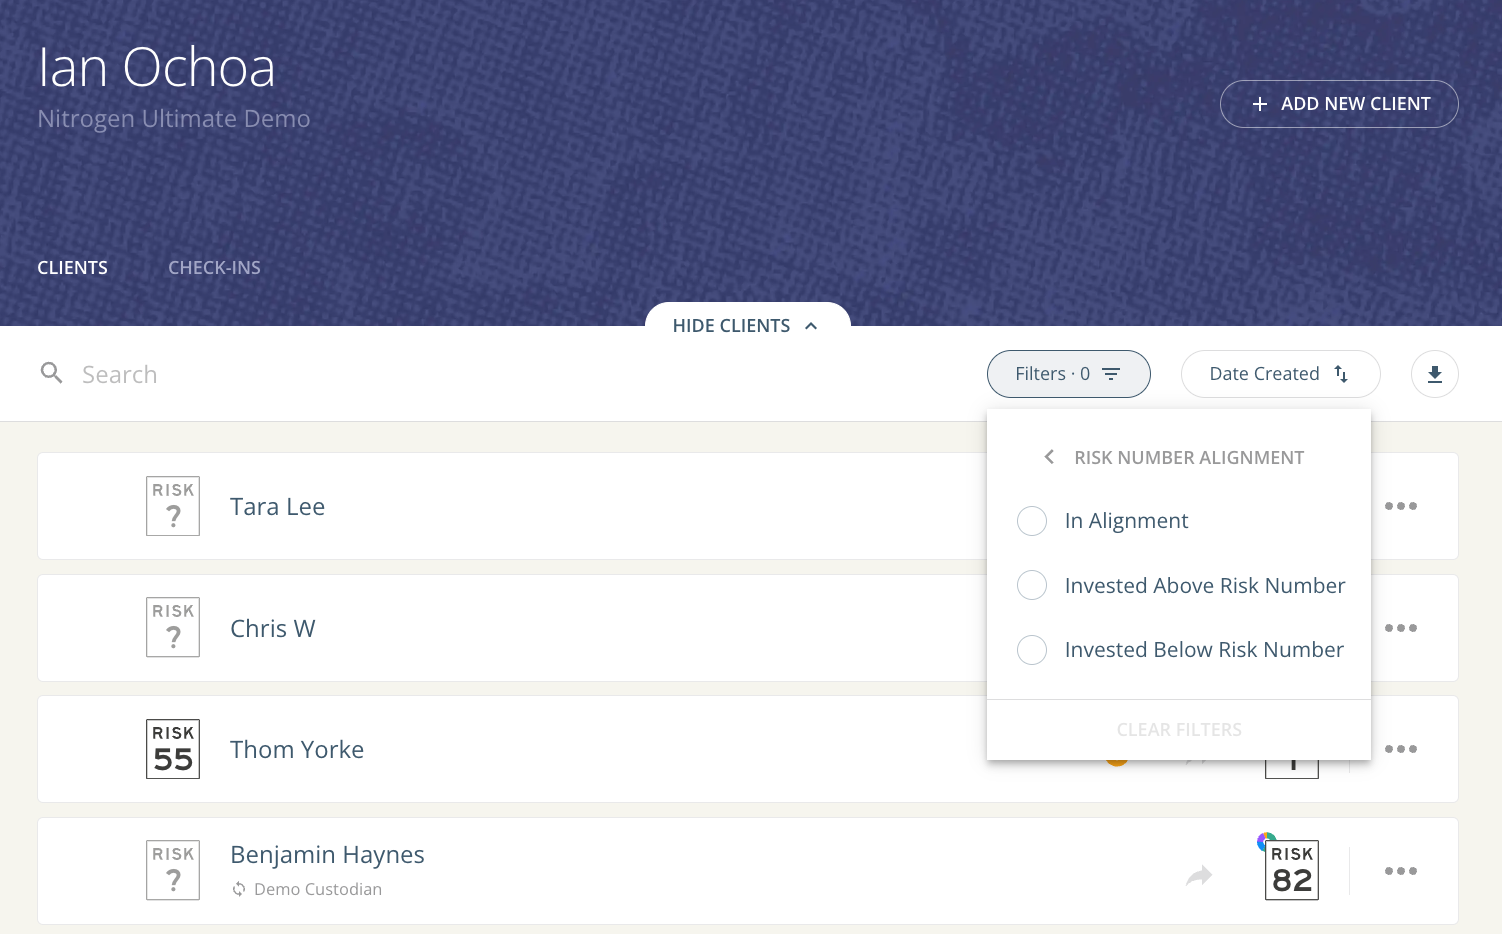Open the more options menu for Benjamin Haynes
1502x934 pixels.
coord(1400,871)
